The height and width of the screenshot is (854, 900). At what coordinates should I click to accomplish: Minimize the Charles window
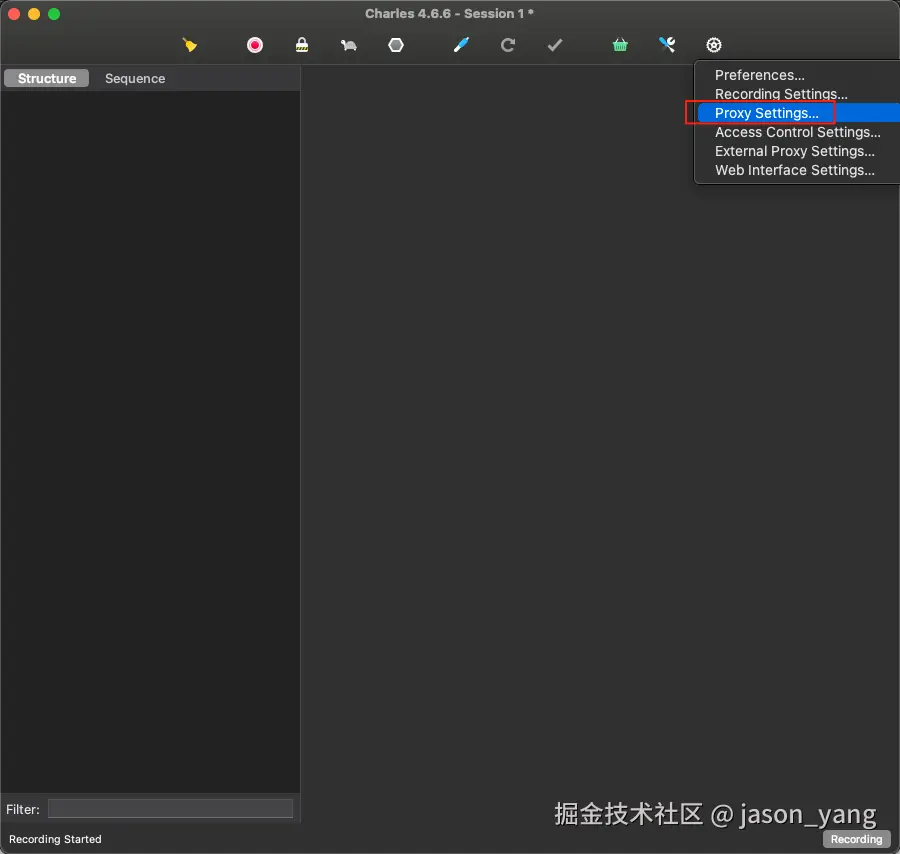pyautogui.click(x=34, y=14)
